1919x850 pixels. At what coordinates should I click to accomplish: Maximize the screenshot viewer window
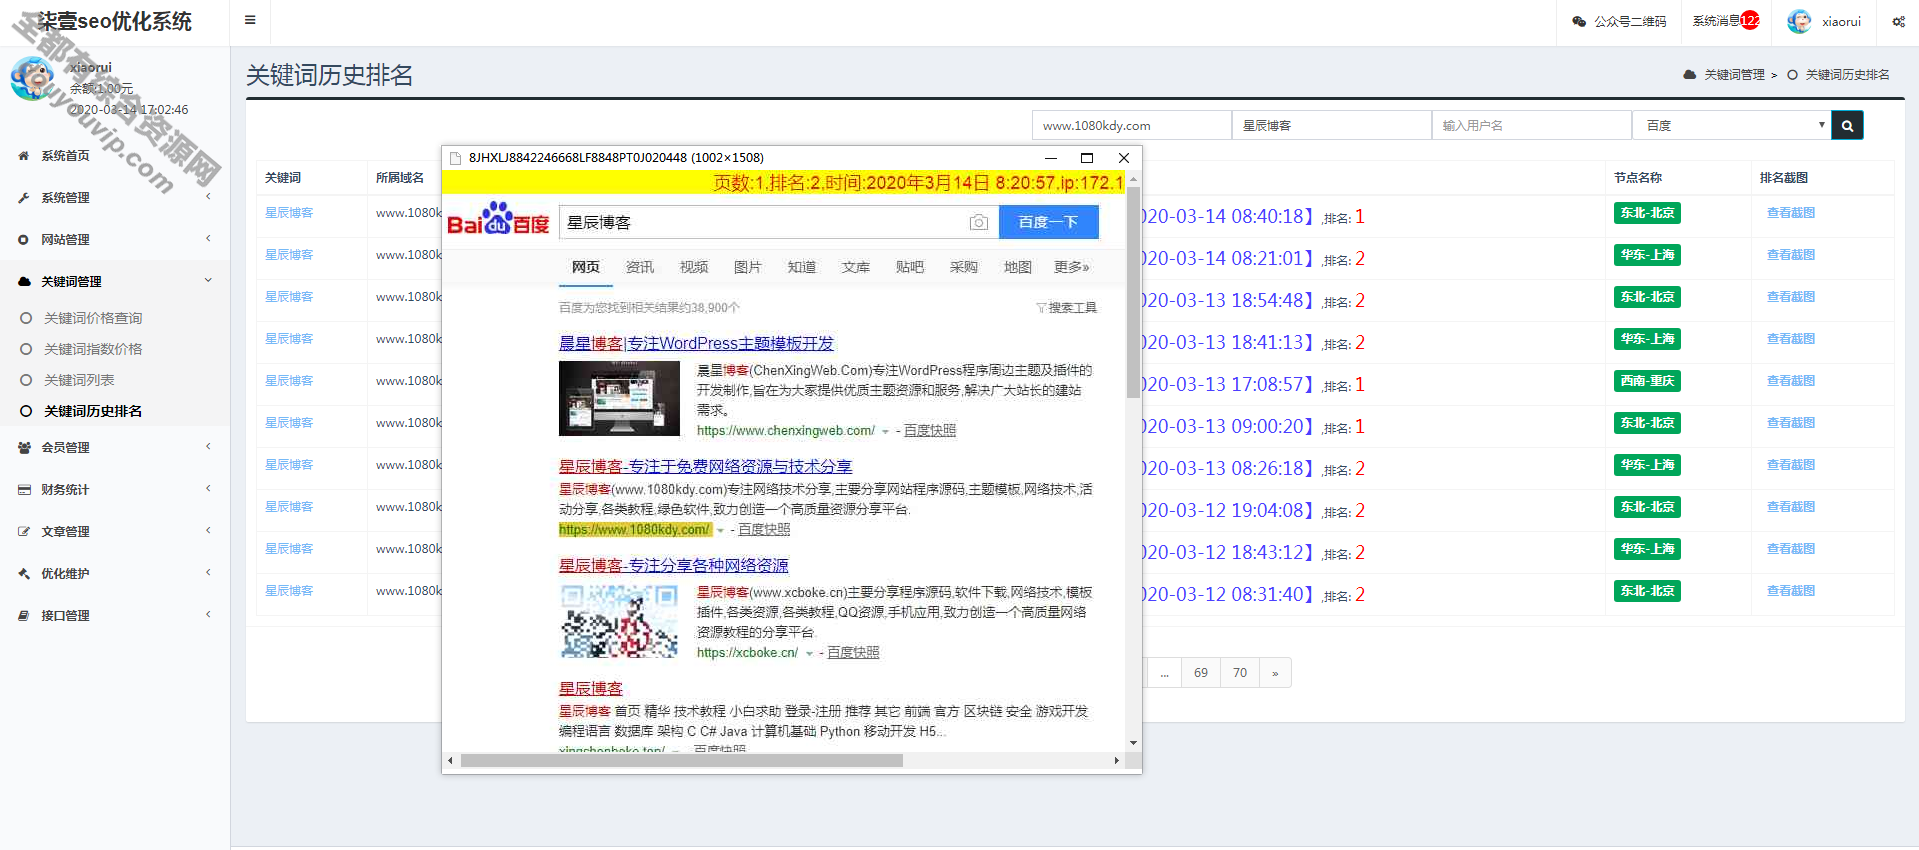click(x=1087, y=158)
